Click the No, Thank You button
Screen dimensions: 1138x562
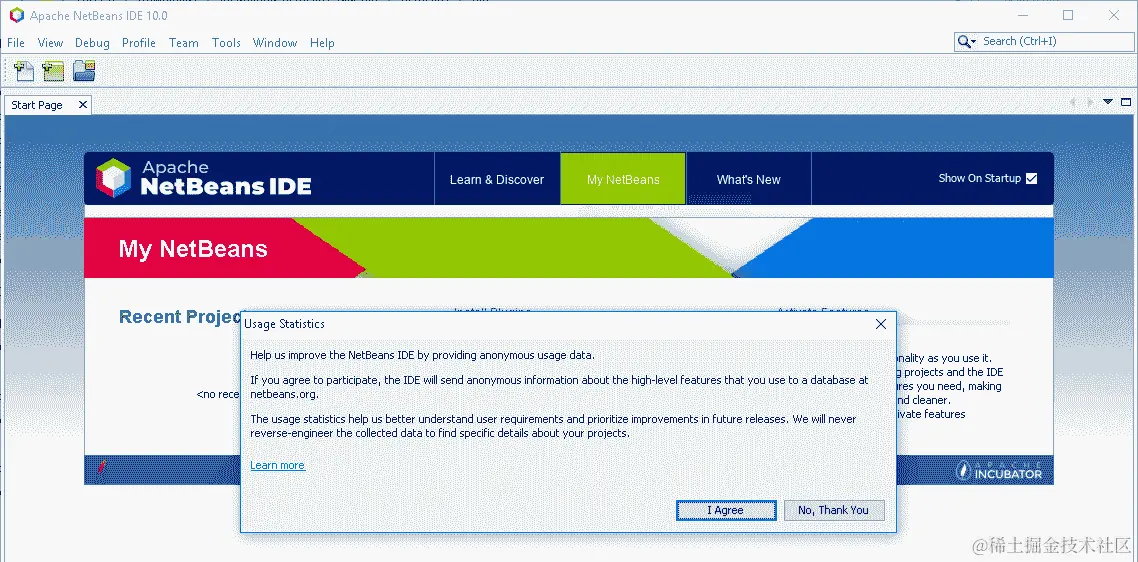(x=834, y=510)
